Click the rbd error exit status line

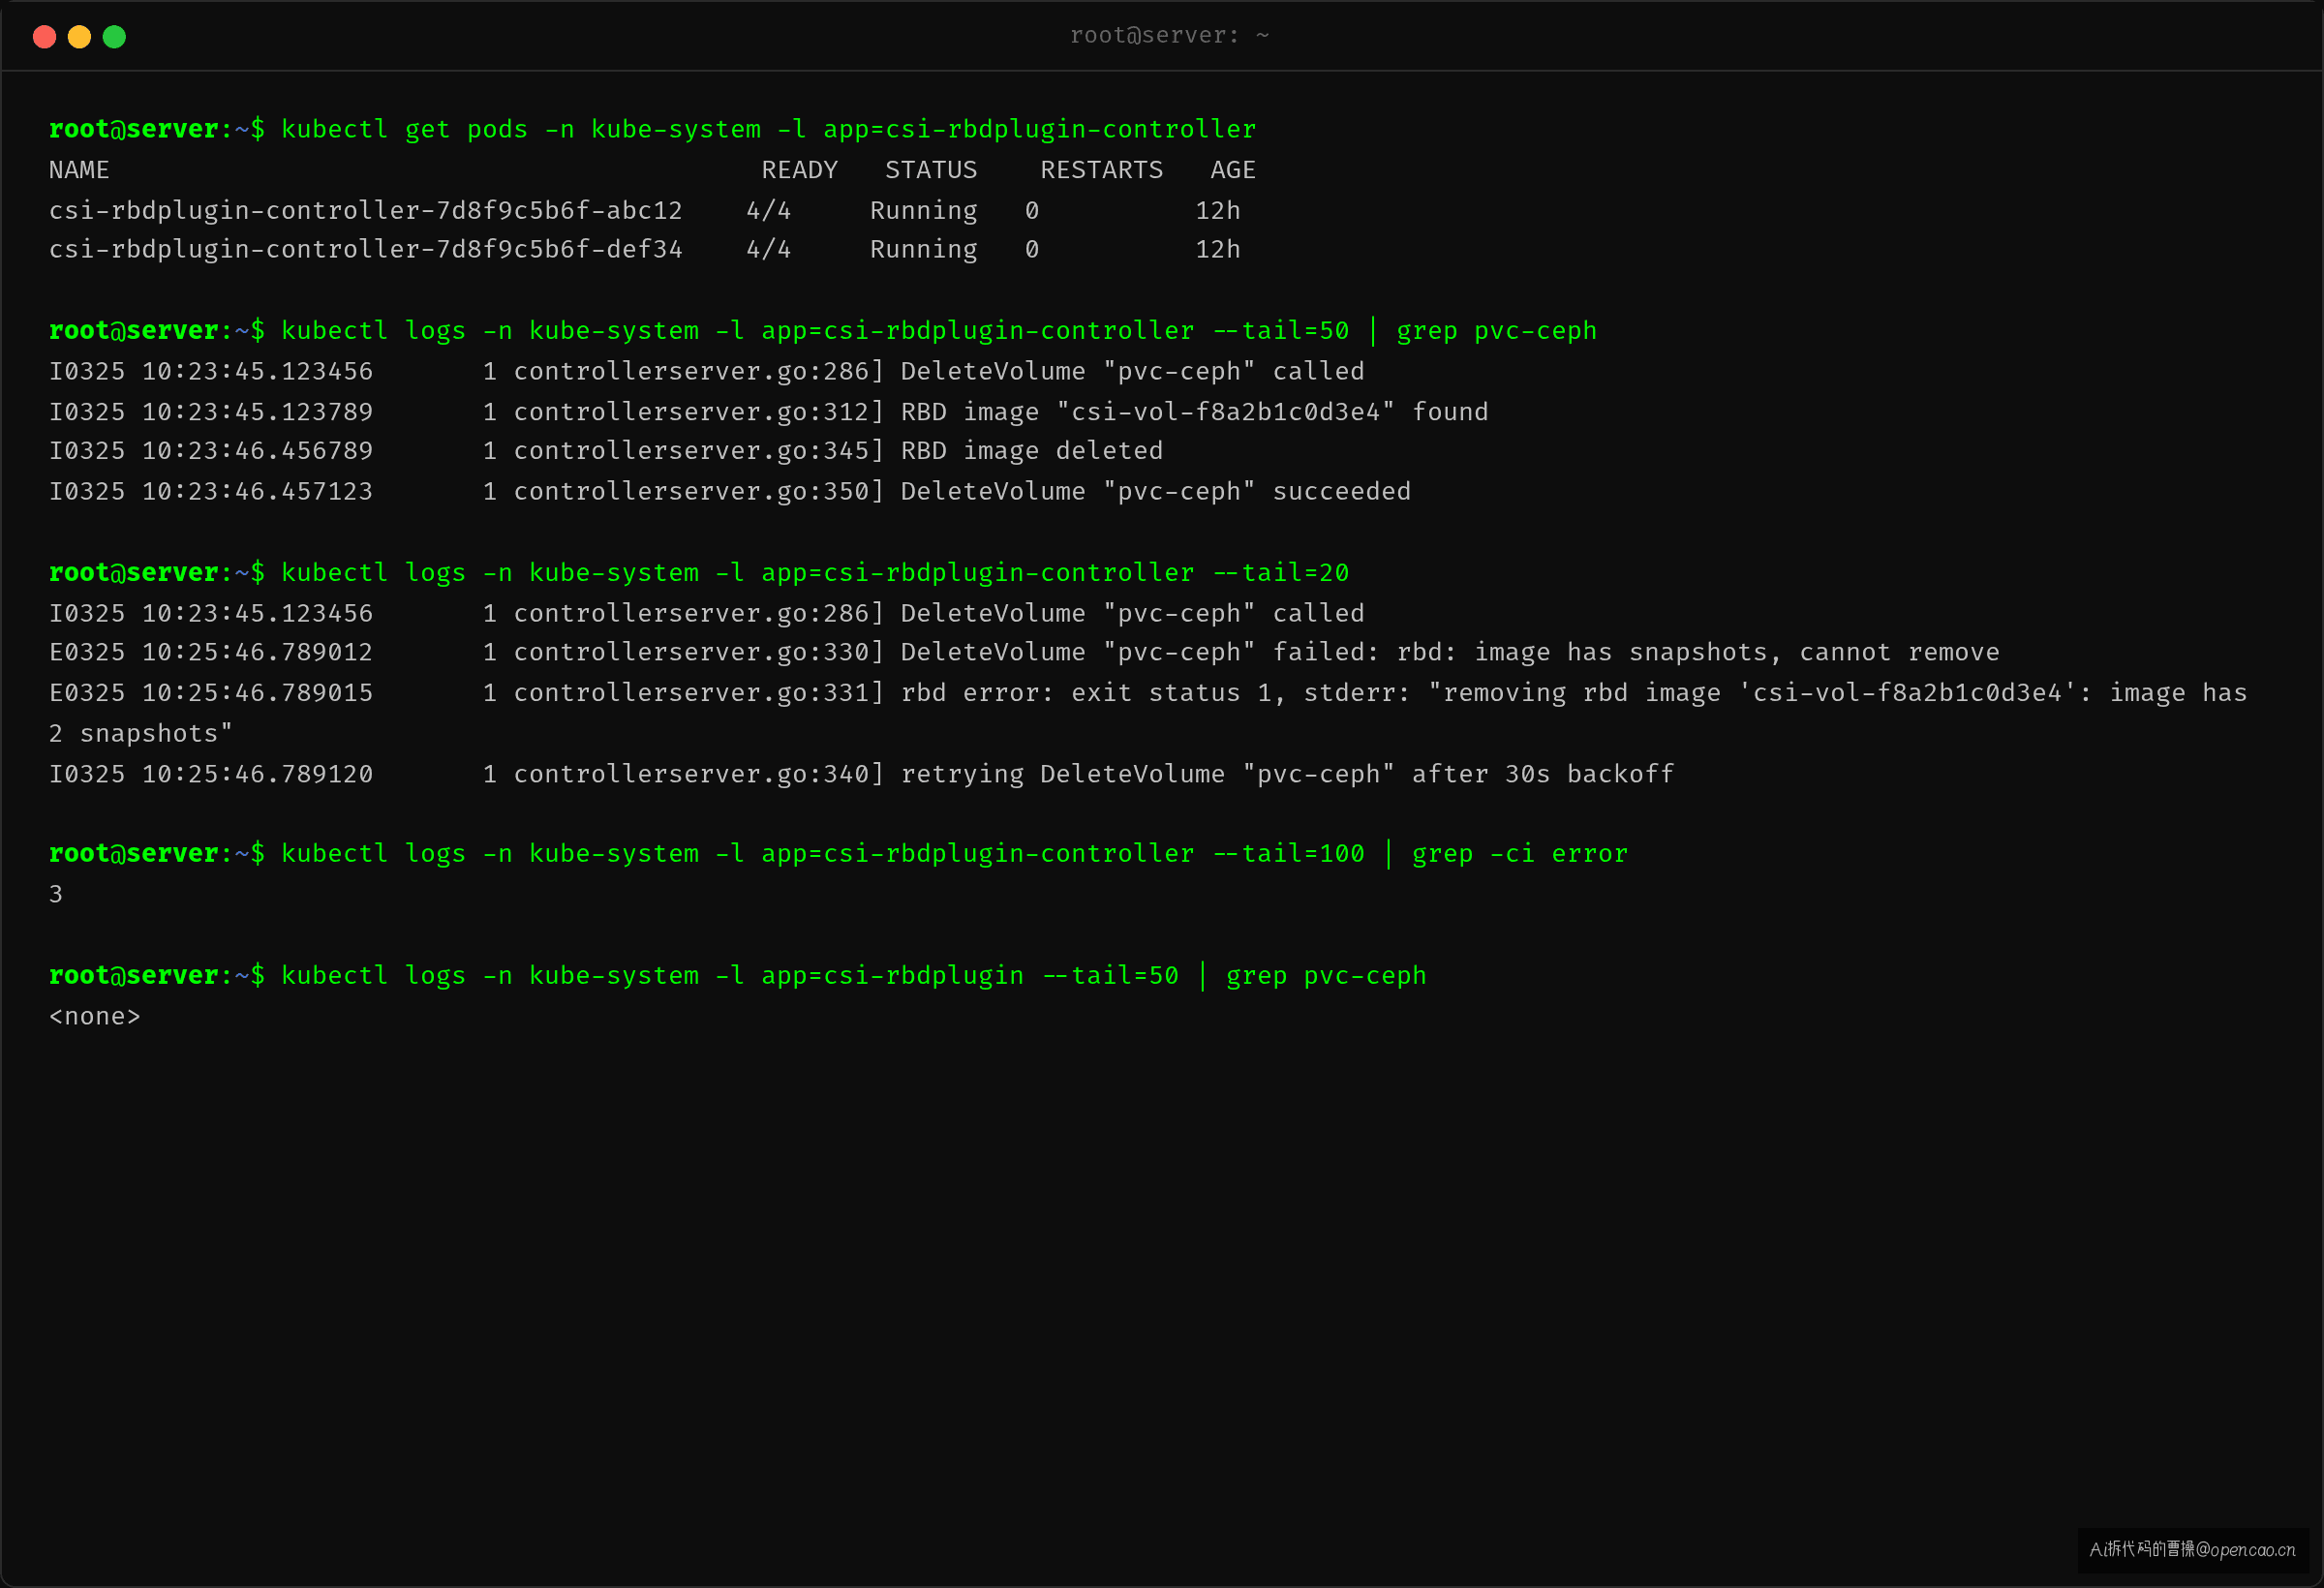tap(1148, 713)
